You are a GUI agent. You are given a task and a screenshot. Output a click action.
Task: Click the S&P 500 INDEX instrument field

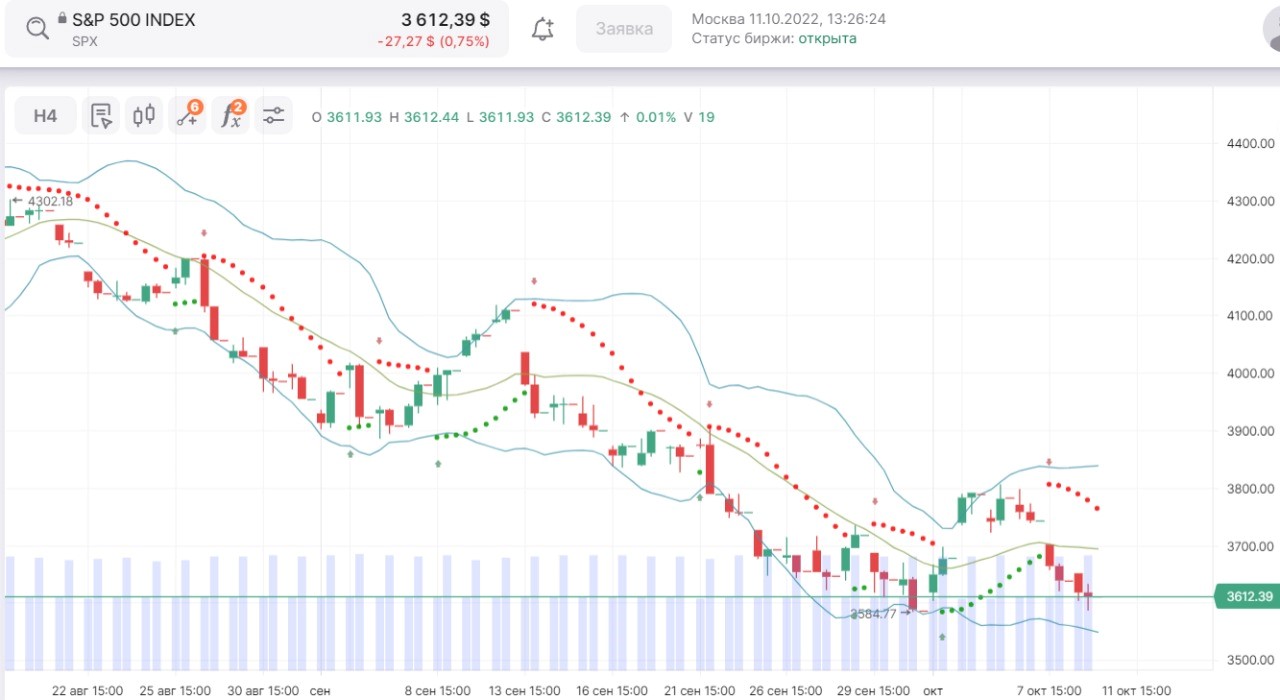pos(134,20)
